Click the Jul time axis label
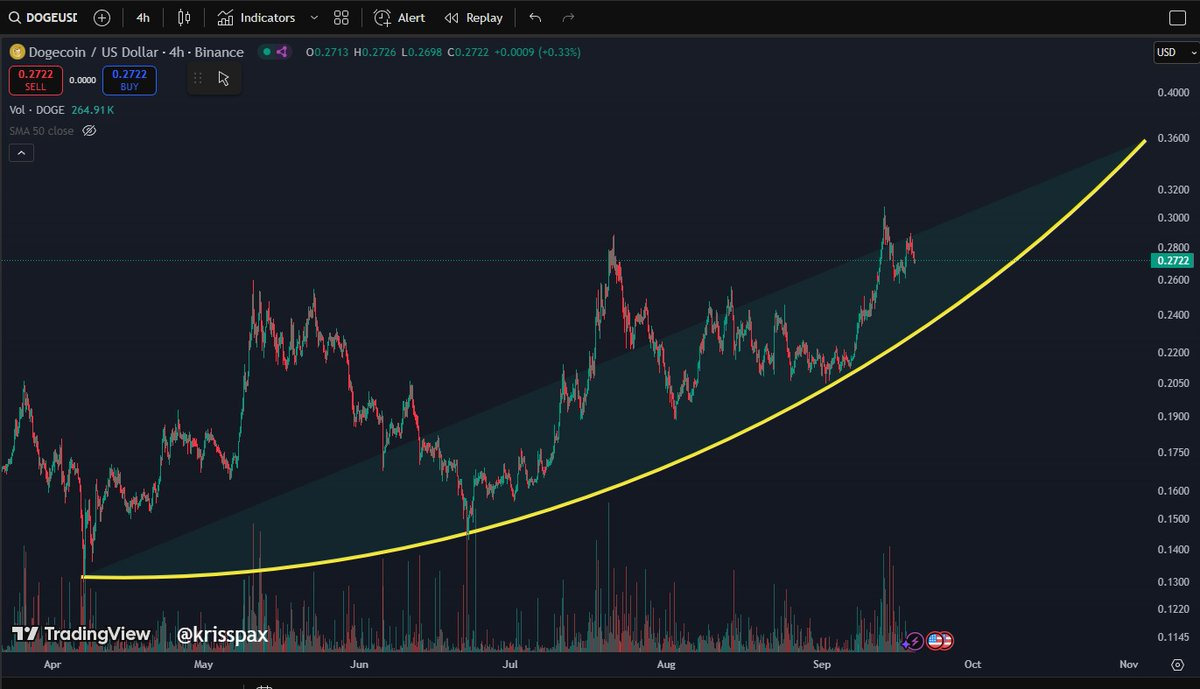 [x=511, y=664]
